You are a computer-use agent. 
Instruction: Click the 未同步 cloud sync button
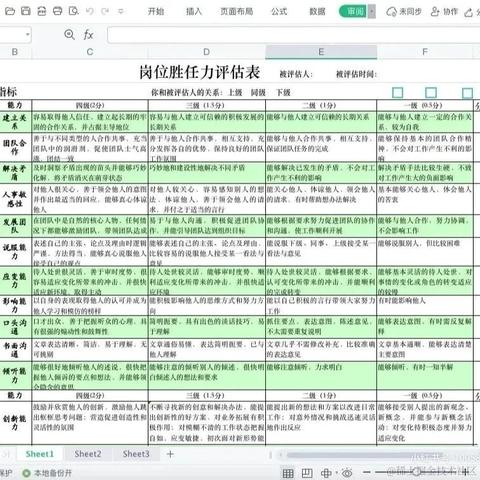click(404, 12)
